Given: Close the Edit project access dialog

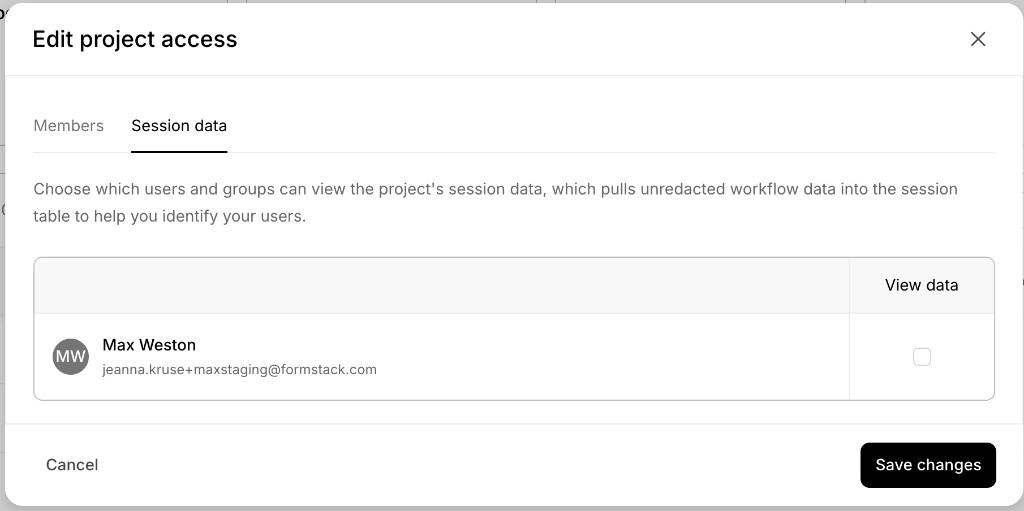Looking at the screenshot, I should [978, 39].
